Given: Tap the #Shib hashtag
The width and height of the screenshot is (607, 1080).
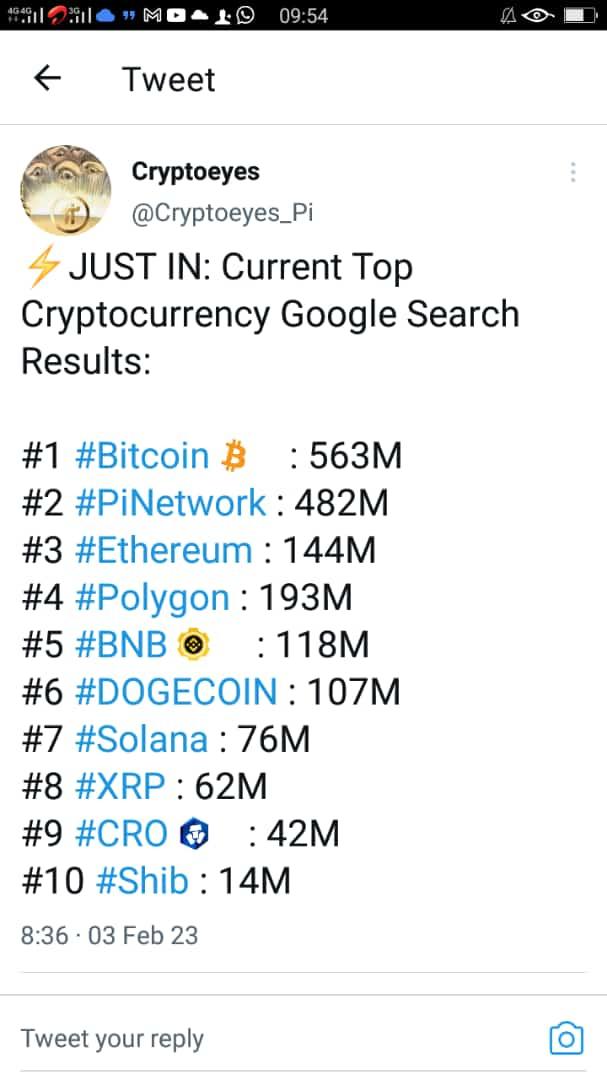Looking at the screenshot, I should [142, 881].
